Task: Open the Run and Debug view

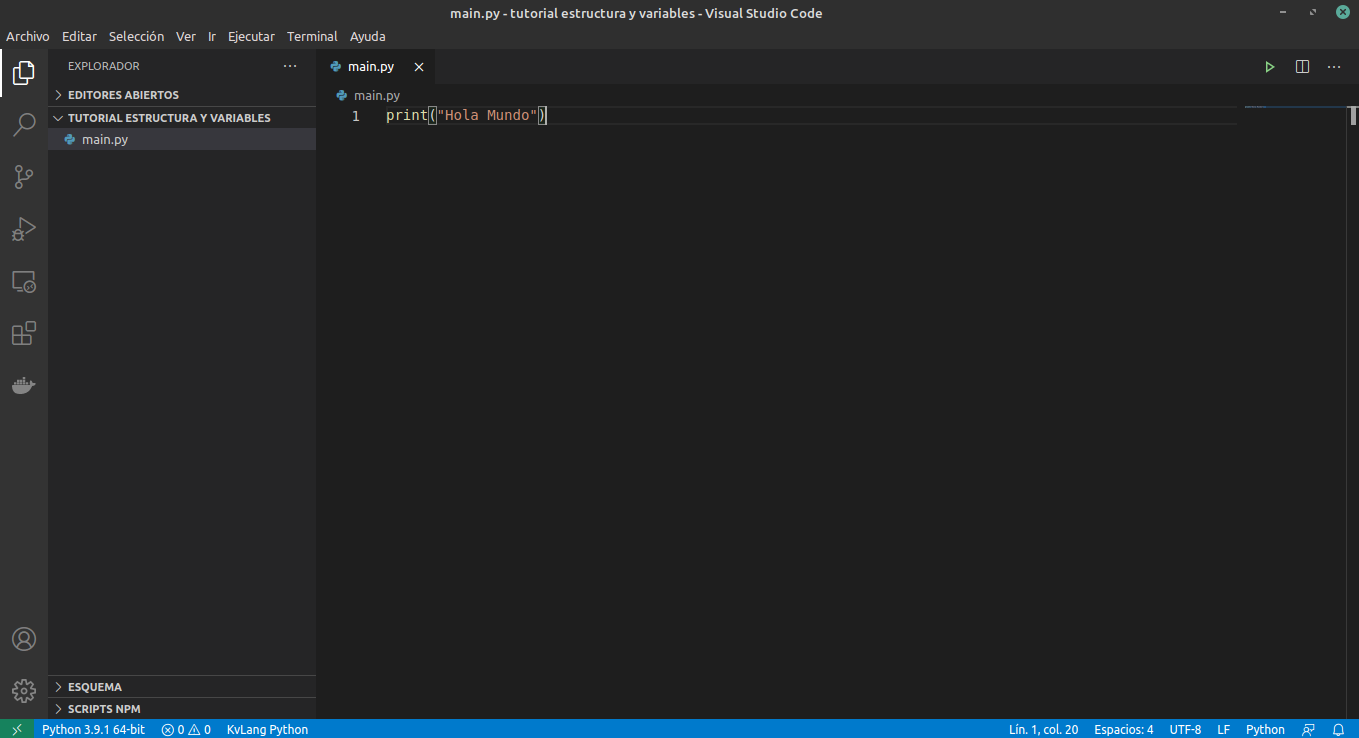Action: (x=24, y=229)
